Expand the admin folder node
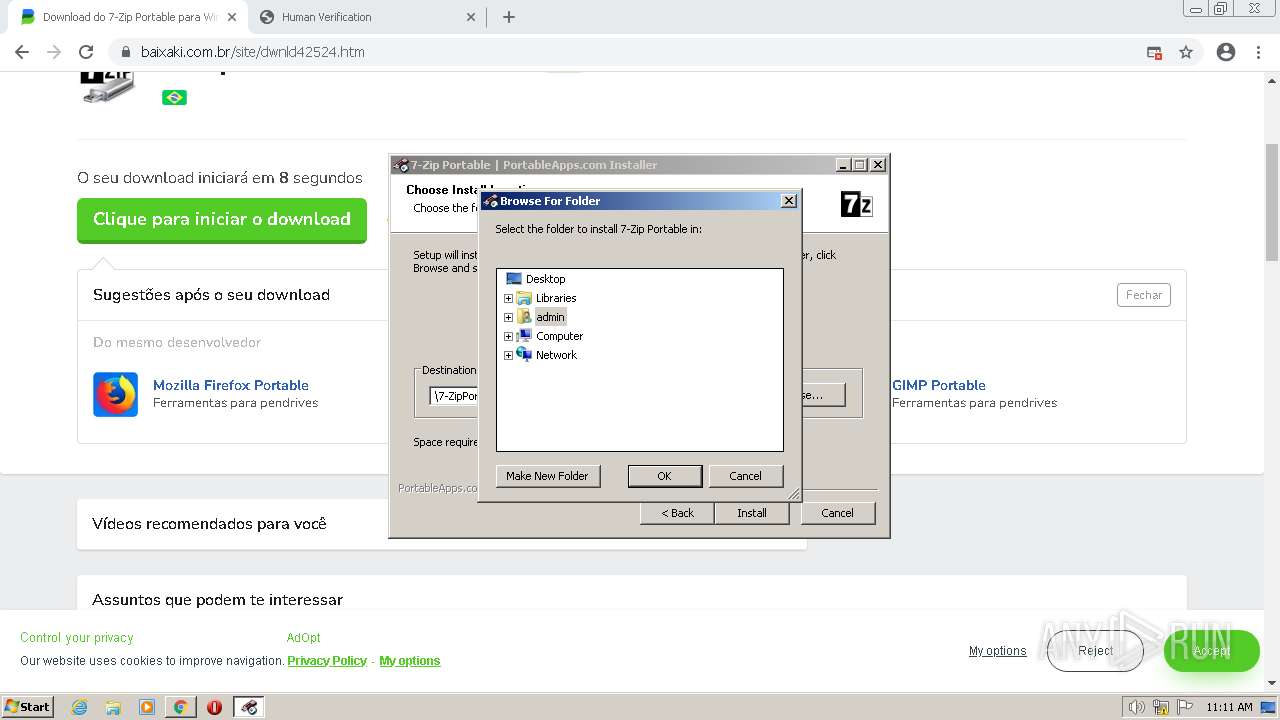 point(508,317)
